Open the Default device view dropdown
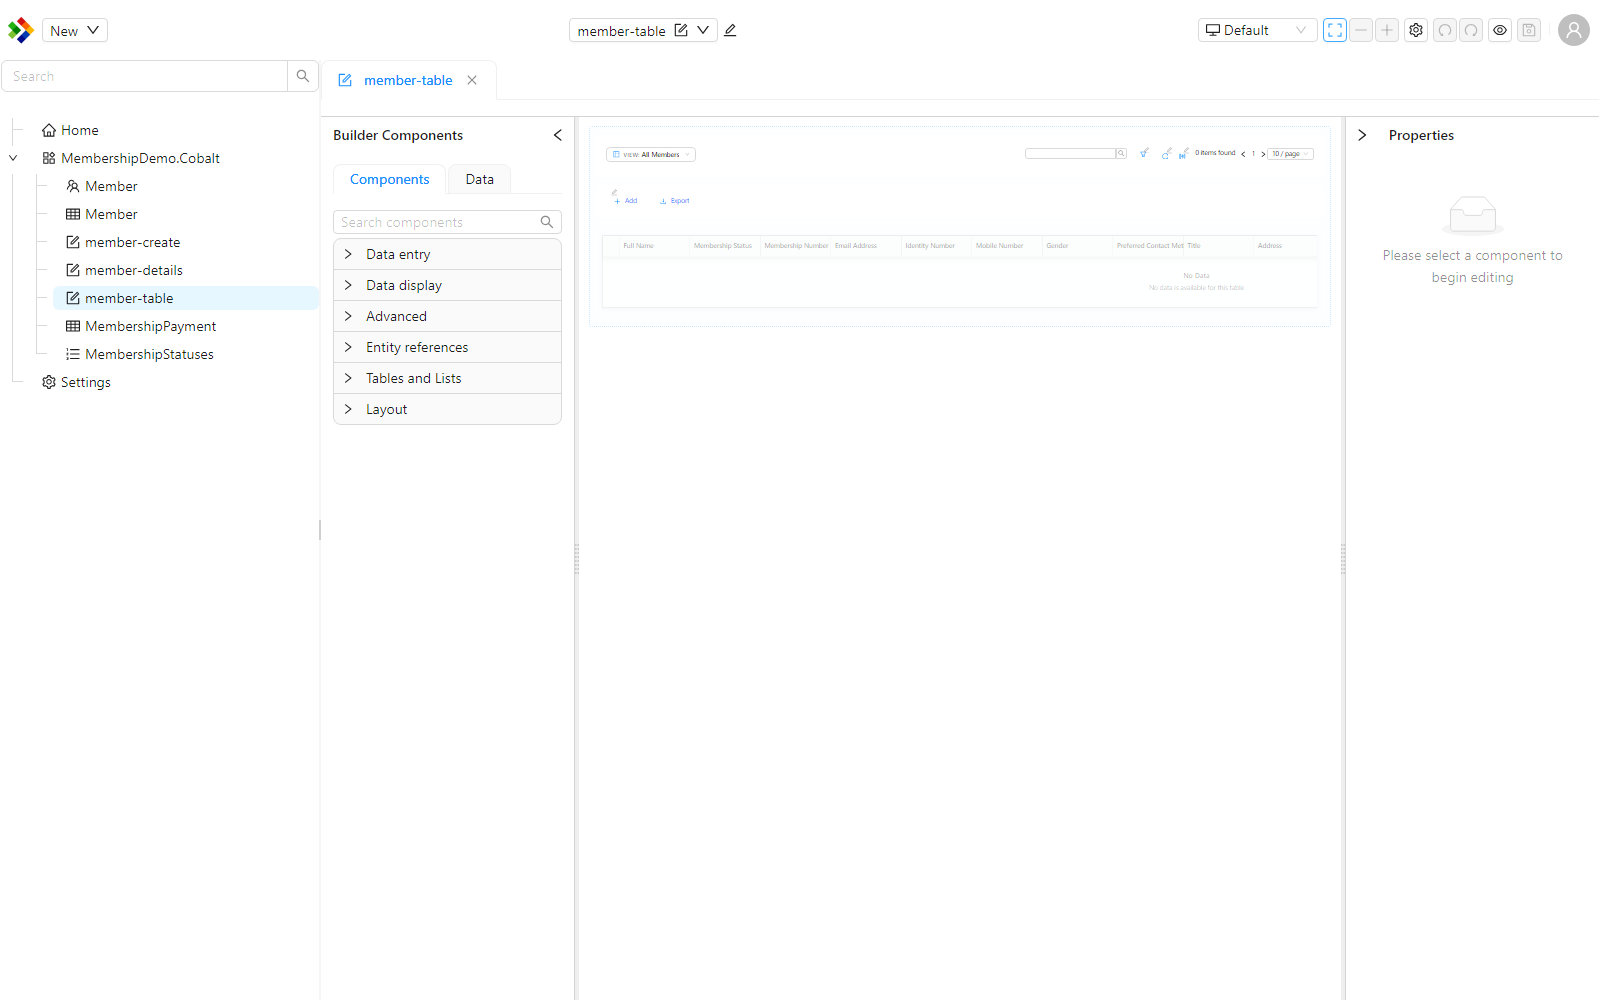Image resolution: width=1600 pixels, height=1000 pixels. 1257,30
